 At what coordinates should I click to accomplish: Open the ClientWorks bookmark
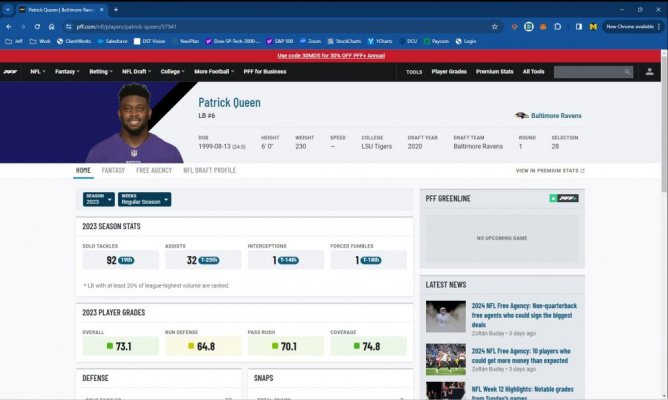click(74, 41)
